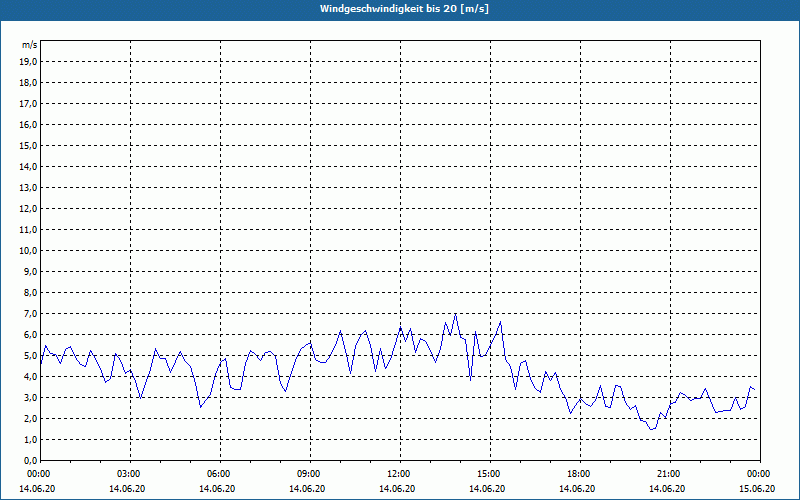Click the 12,0 y-axis label

pos(28,209)
